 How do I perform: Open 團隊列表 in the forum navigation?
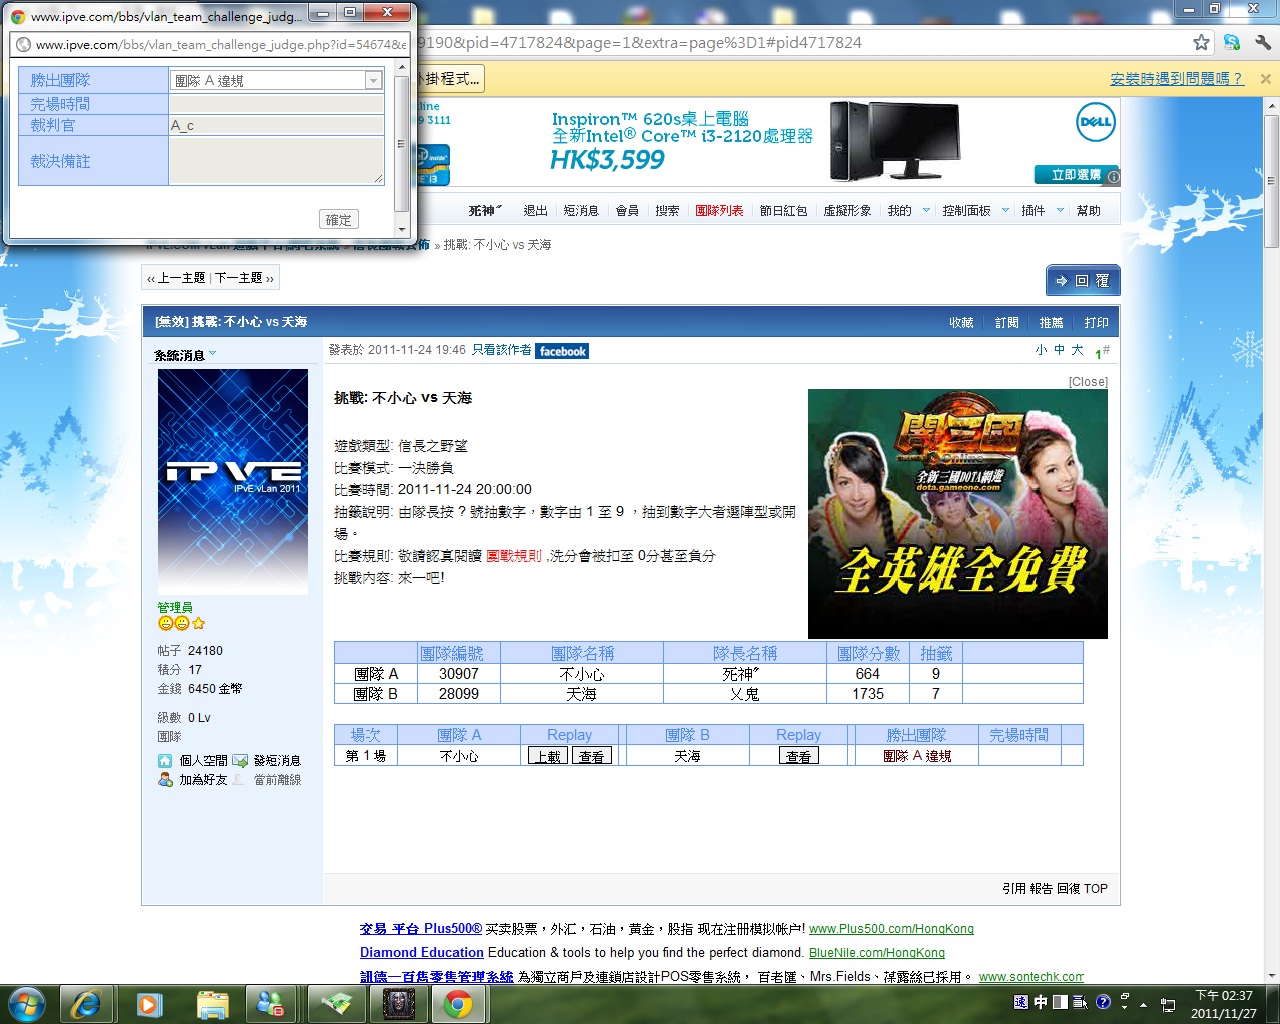pyautogui.click(x=719, y=211)
